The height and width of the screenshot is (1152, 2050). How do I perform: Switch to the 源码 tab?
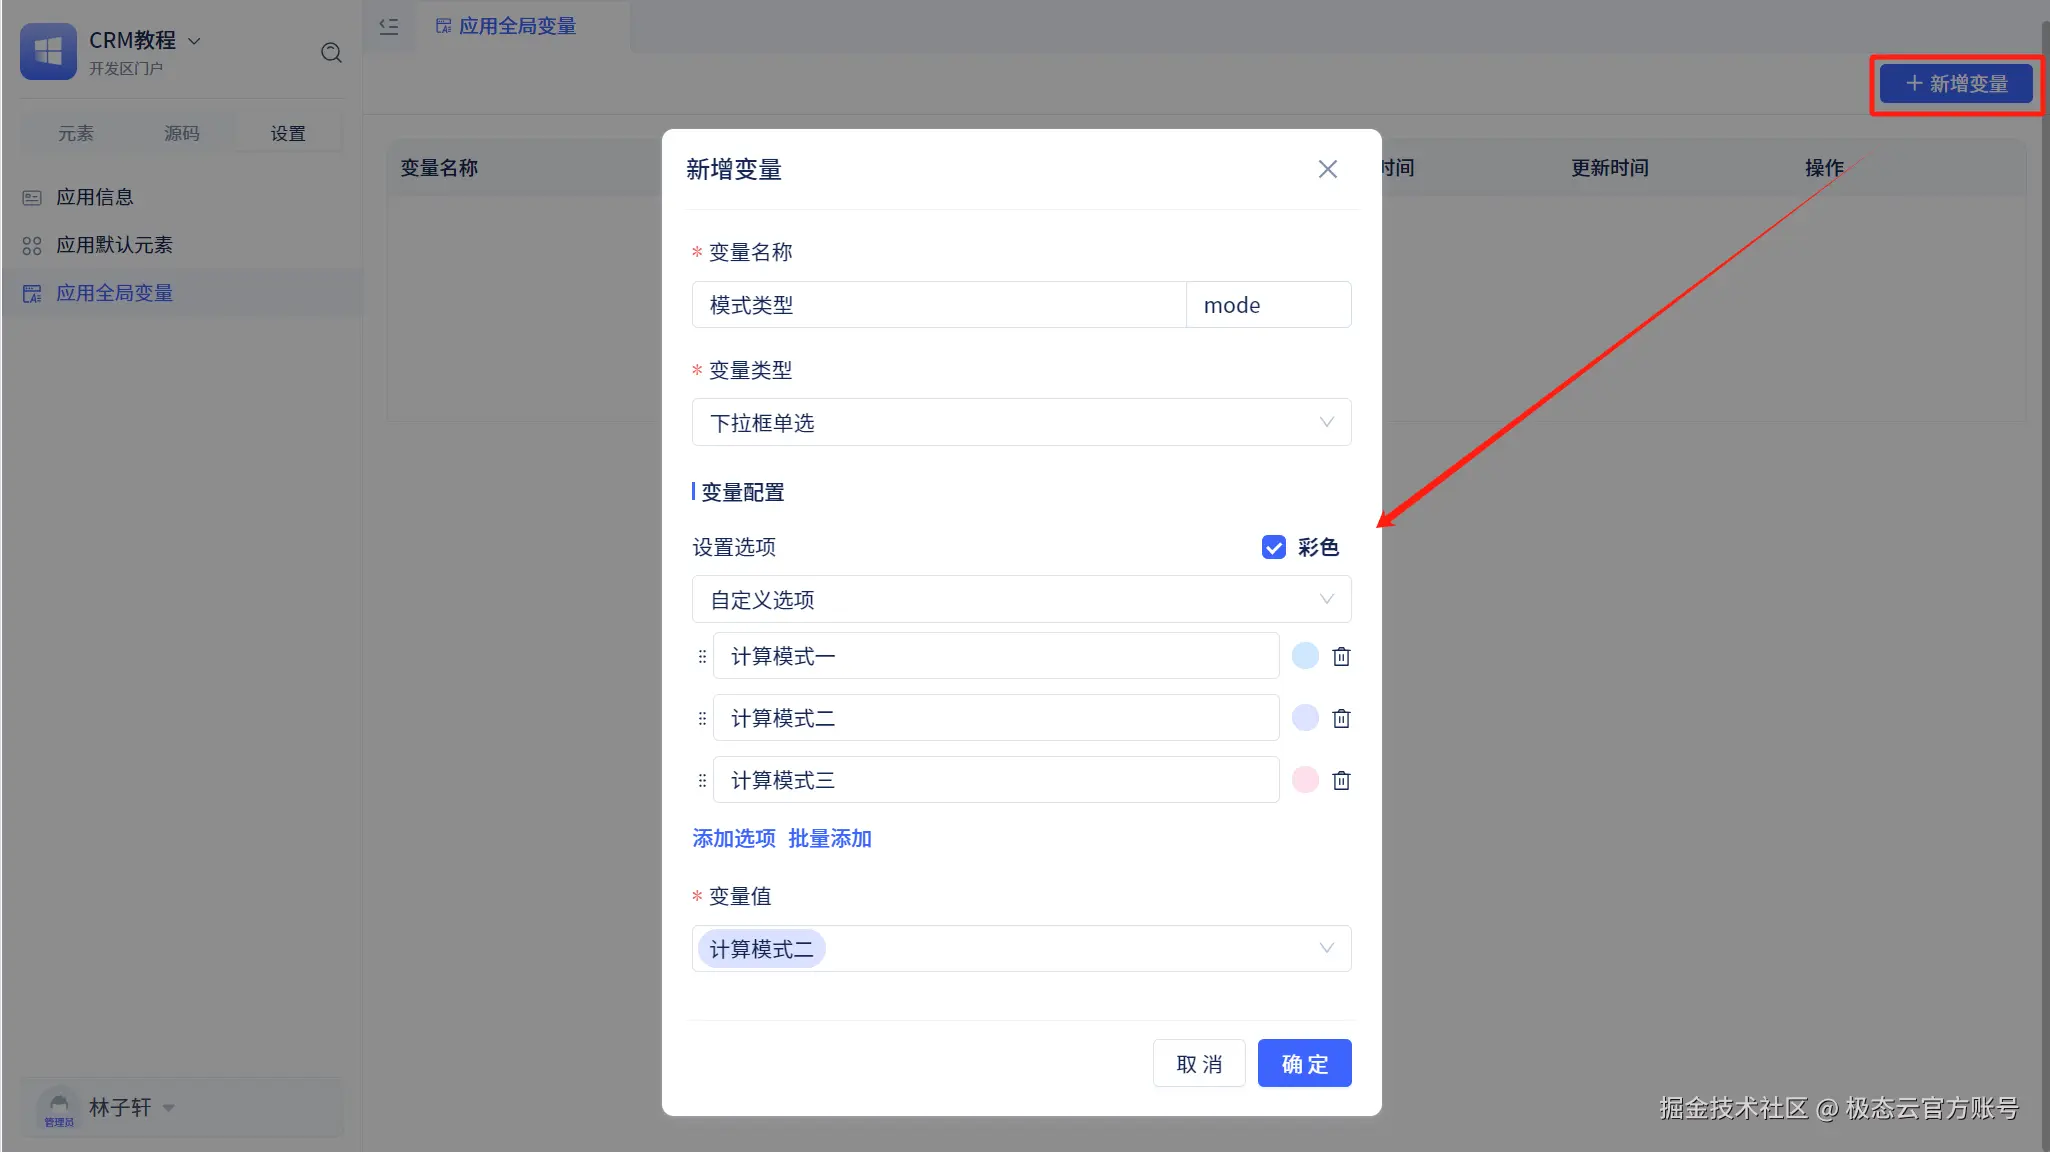(x=181, y=133)
